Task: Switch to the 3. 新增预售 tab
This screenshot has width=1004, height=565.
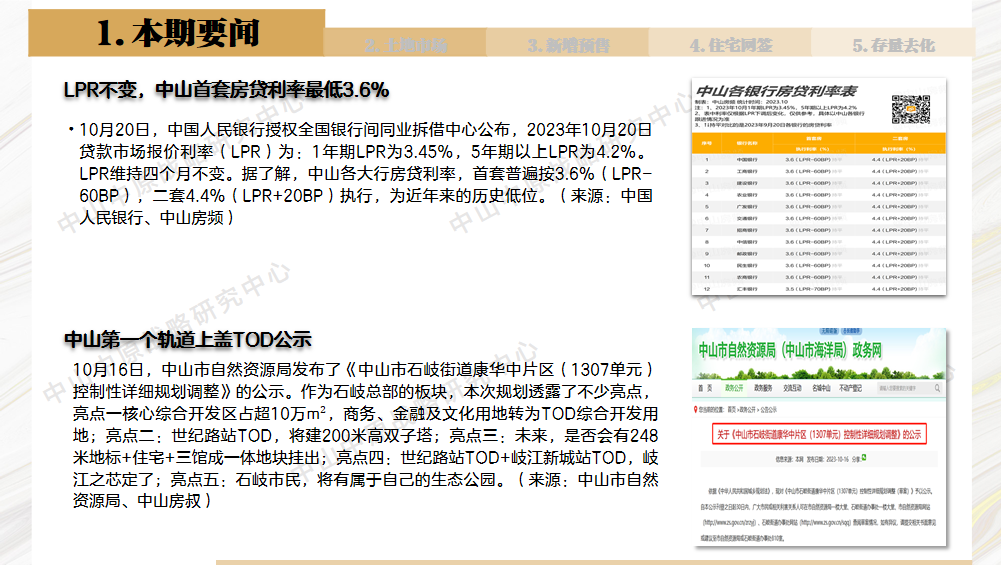Action: click(x=568, y=45)
